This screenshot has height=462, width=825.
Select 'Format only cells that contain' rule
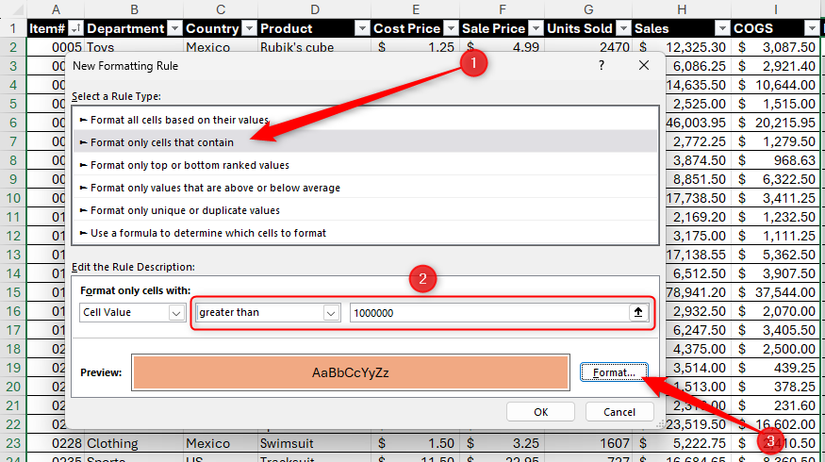click(365, 142)
